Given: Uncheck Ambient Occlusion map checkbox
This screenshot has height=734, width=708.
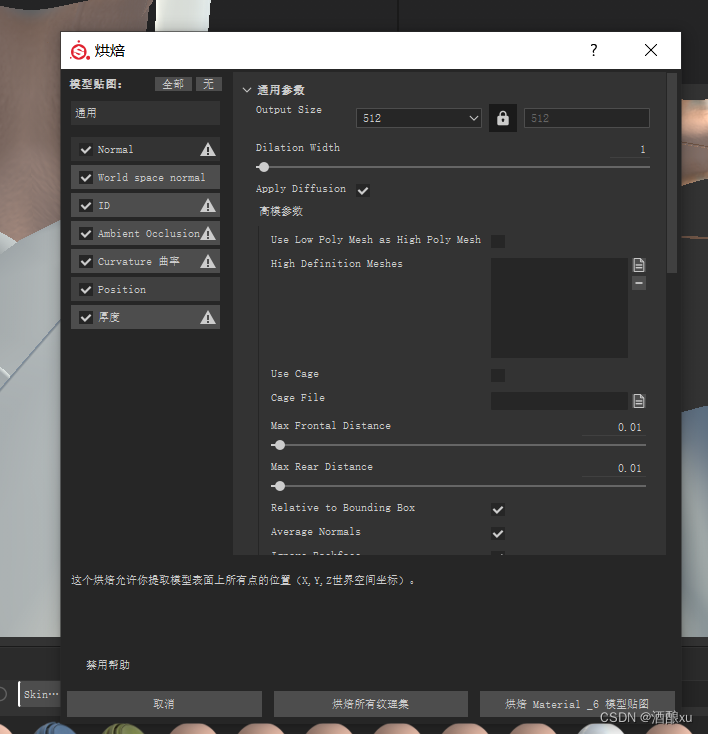Looking at the screenshot, I should (86, 234).
